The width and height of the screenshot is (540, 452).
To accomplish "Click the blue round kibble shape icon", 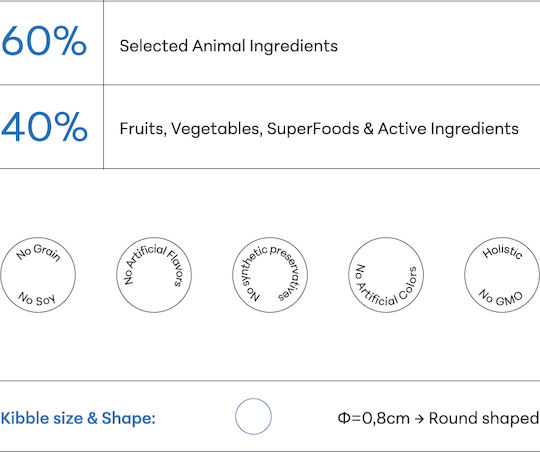I will [253, 417].
